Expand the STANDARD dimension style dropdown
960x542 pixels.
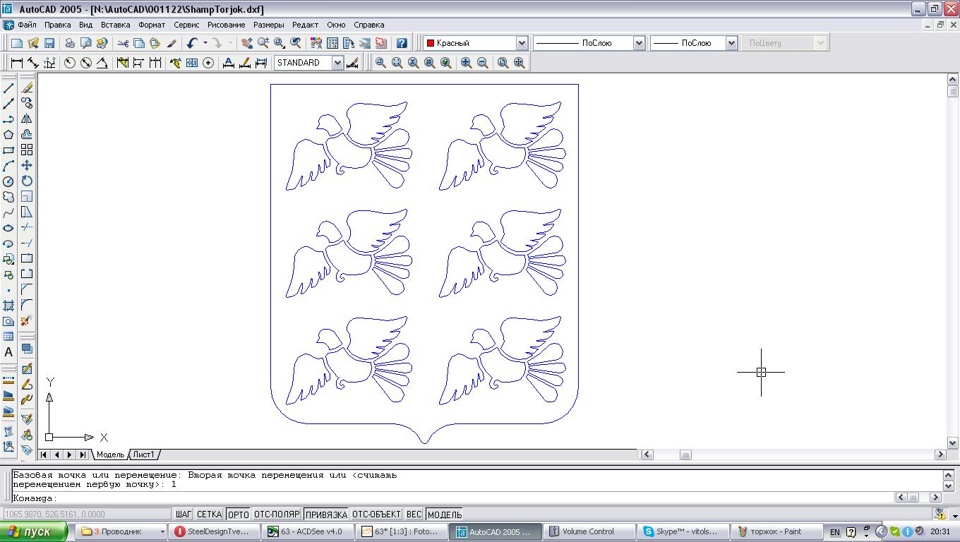coord(338,63)
